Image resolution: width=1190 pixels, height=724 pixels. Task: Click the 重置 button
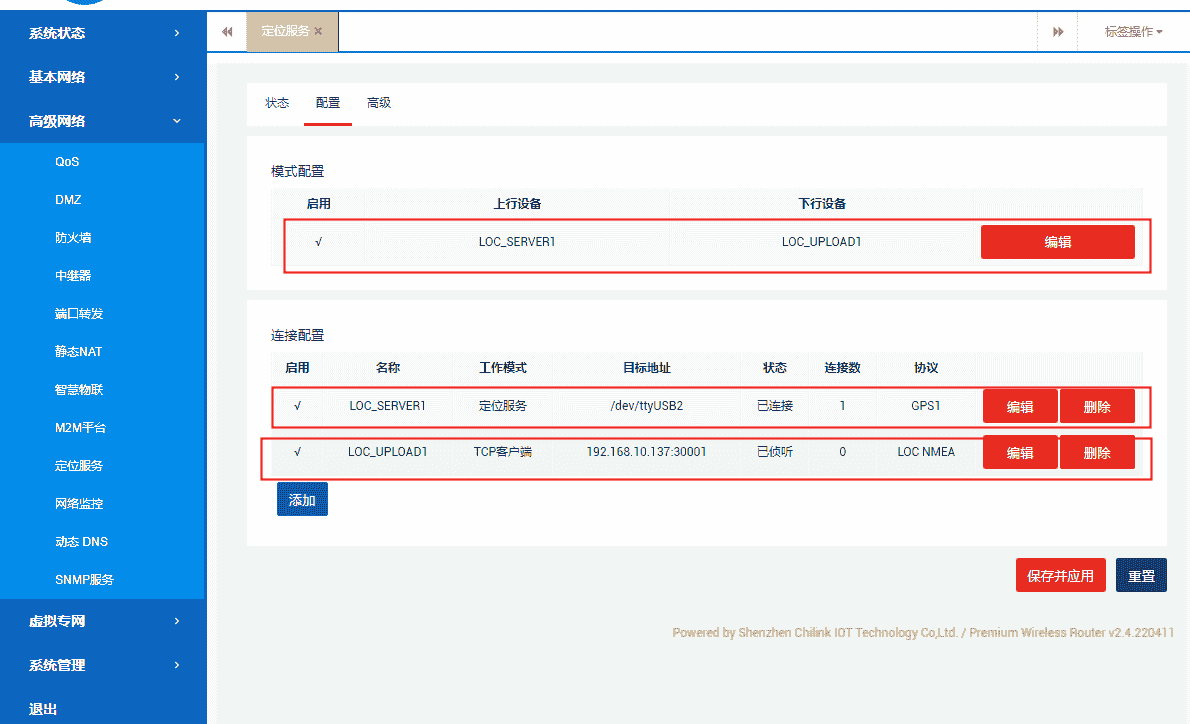coord(1141,574)
